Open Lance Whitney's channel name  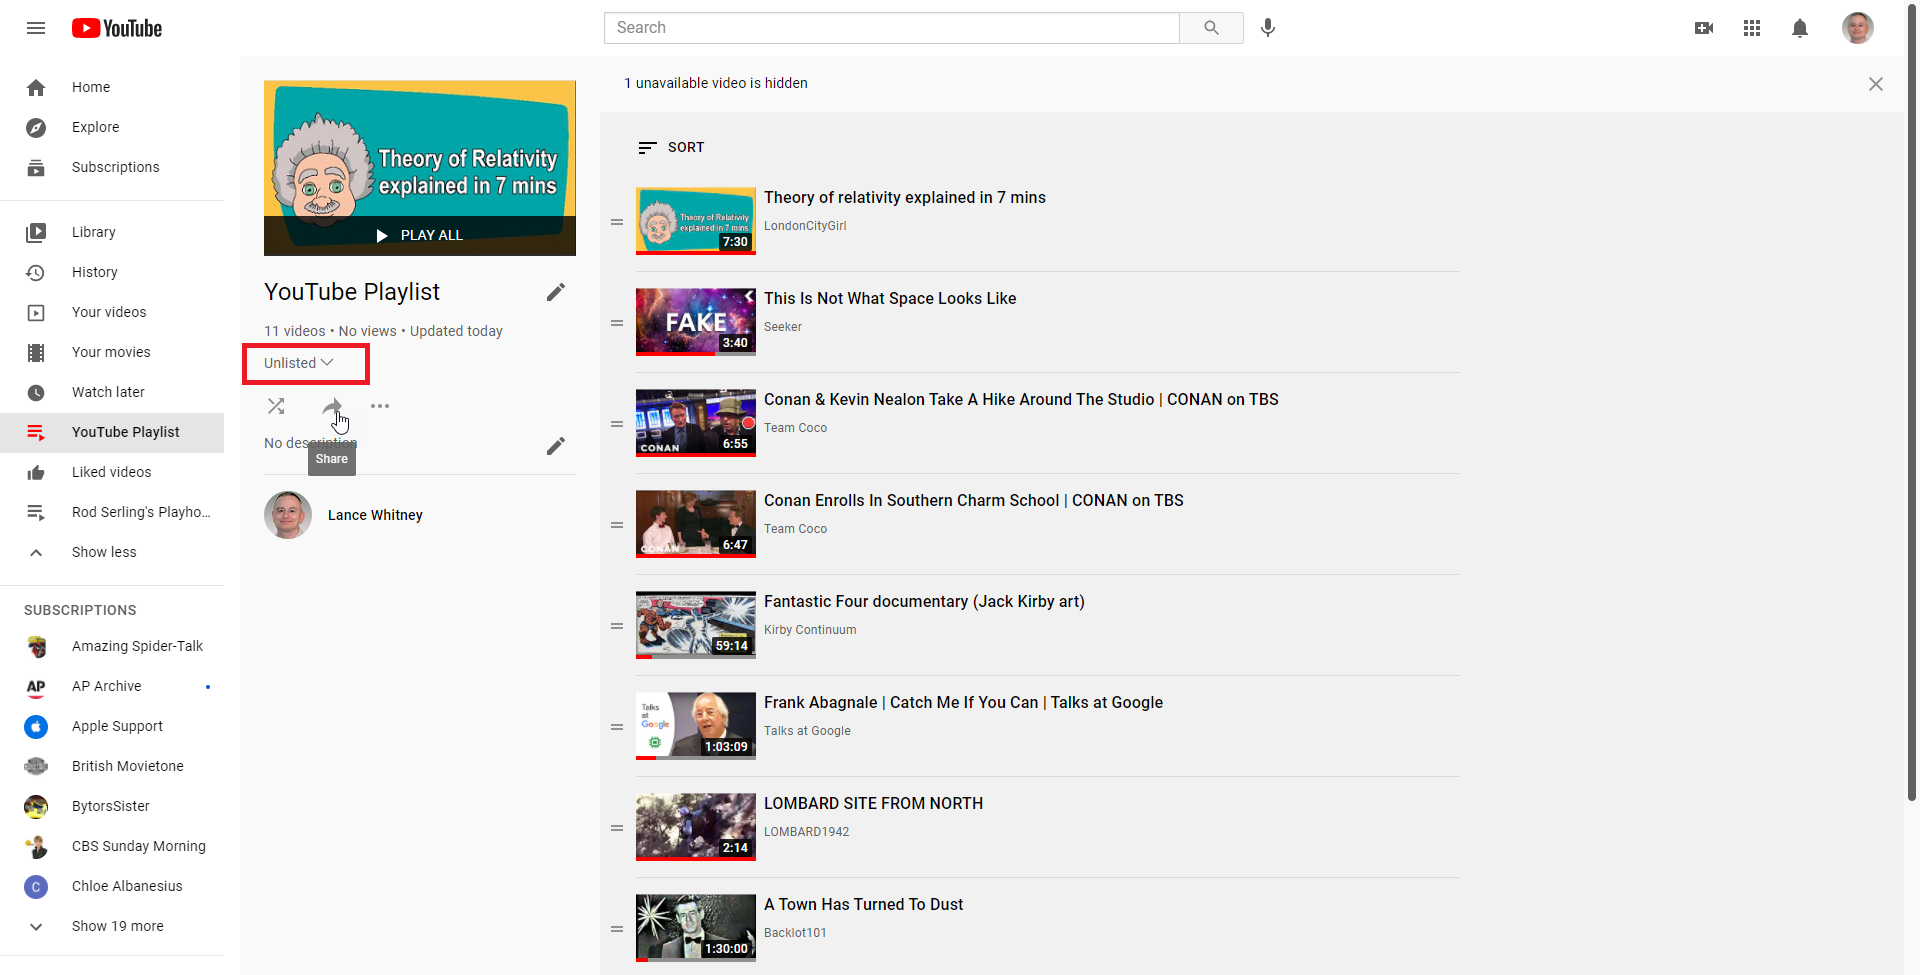tap(375, 515)
